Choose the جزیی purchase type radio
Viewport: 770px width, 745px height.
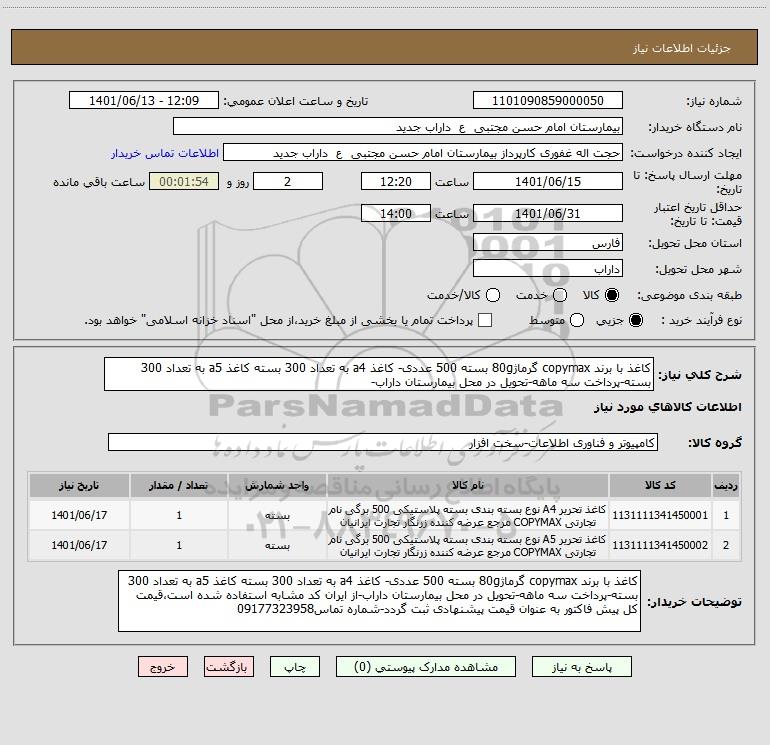pos(636,320)
